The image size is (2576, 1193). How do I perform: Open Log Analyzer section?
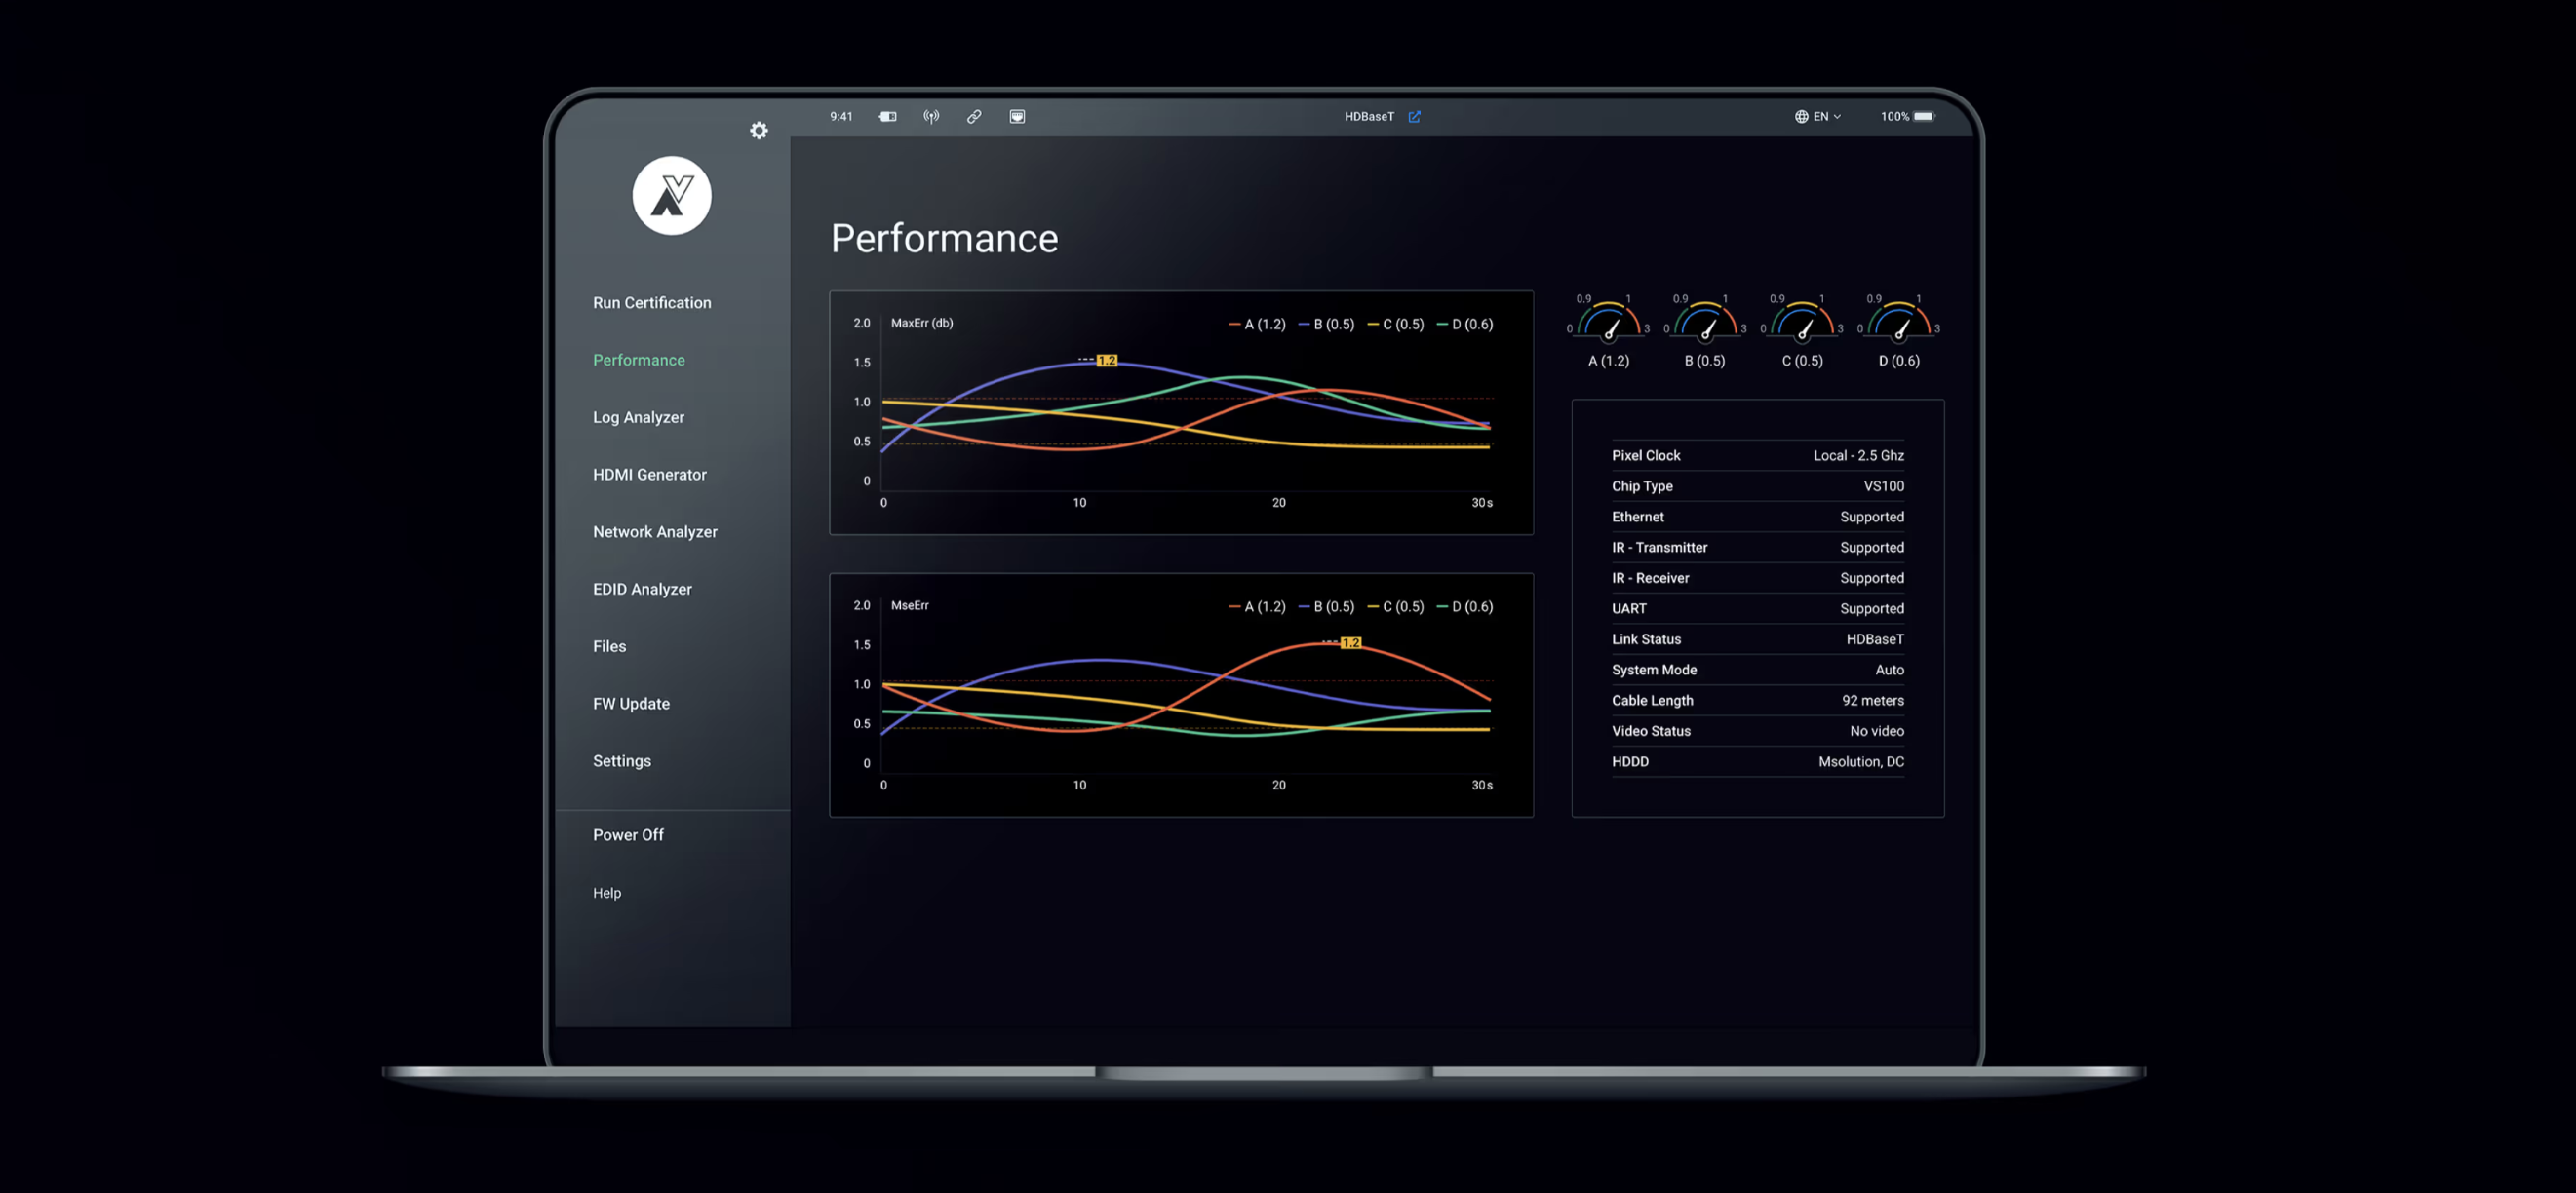click(638, 417)
